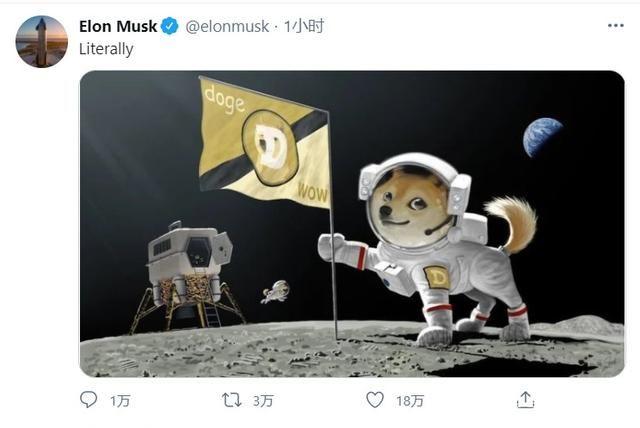
Task: Click the Dogecoin emblem on the flag
Action: [271, 147]
